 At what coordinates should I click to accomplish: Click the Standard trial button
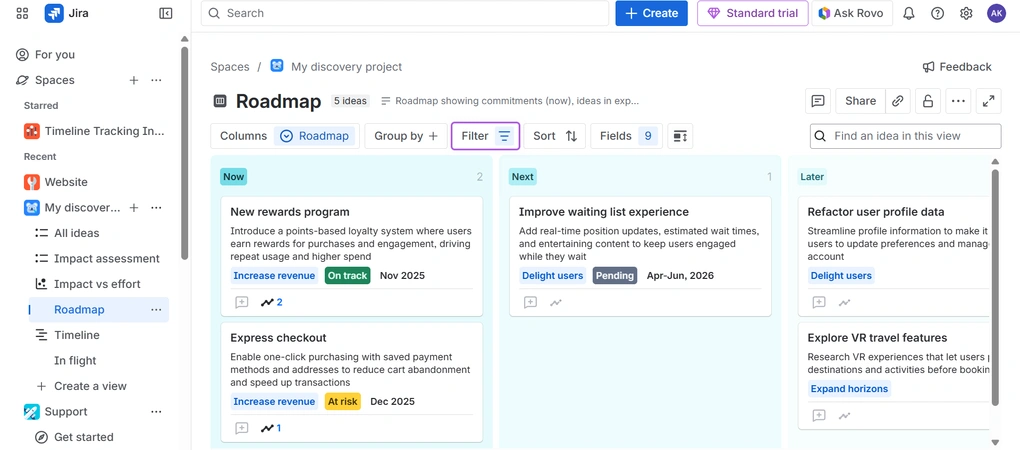click(753, 13)
